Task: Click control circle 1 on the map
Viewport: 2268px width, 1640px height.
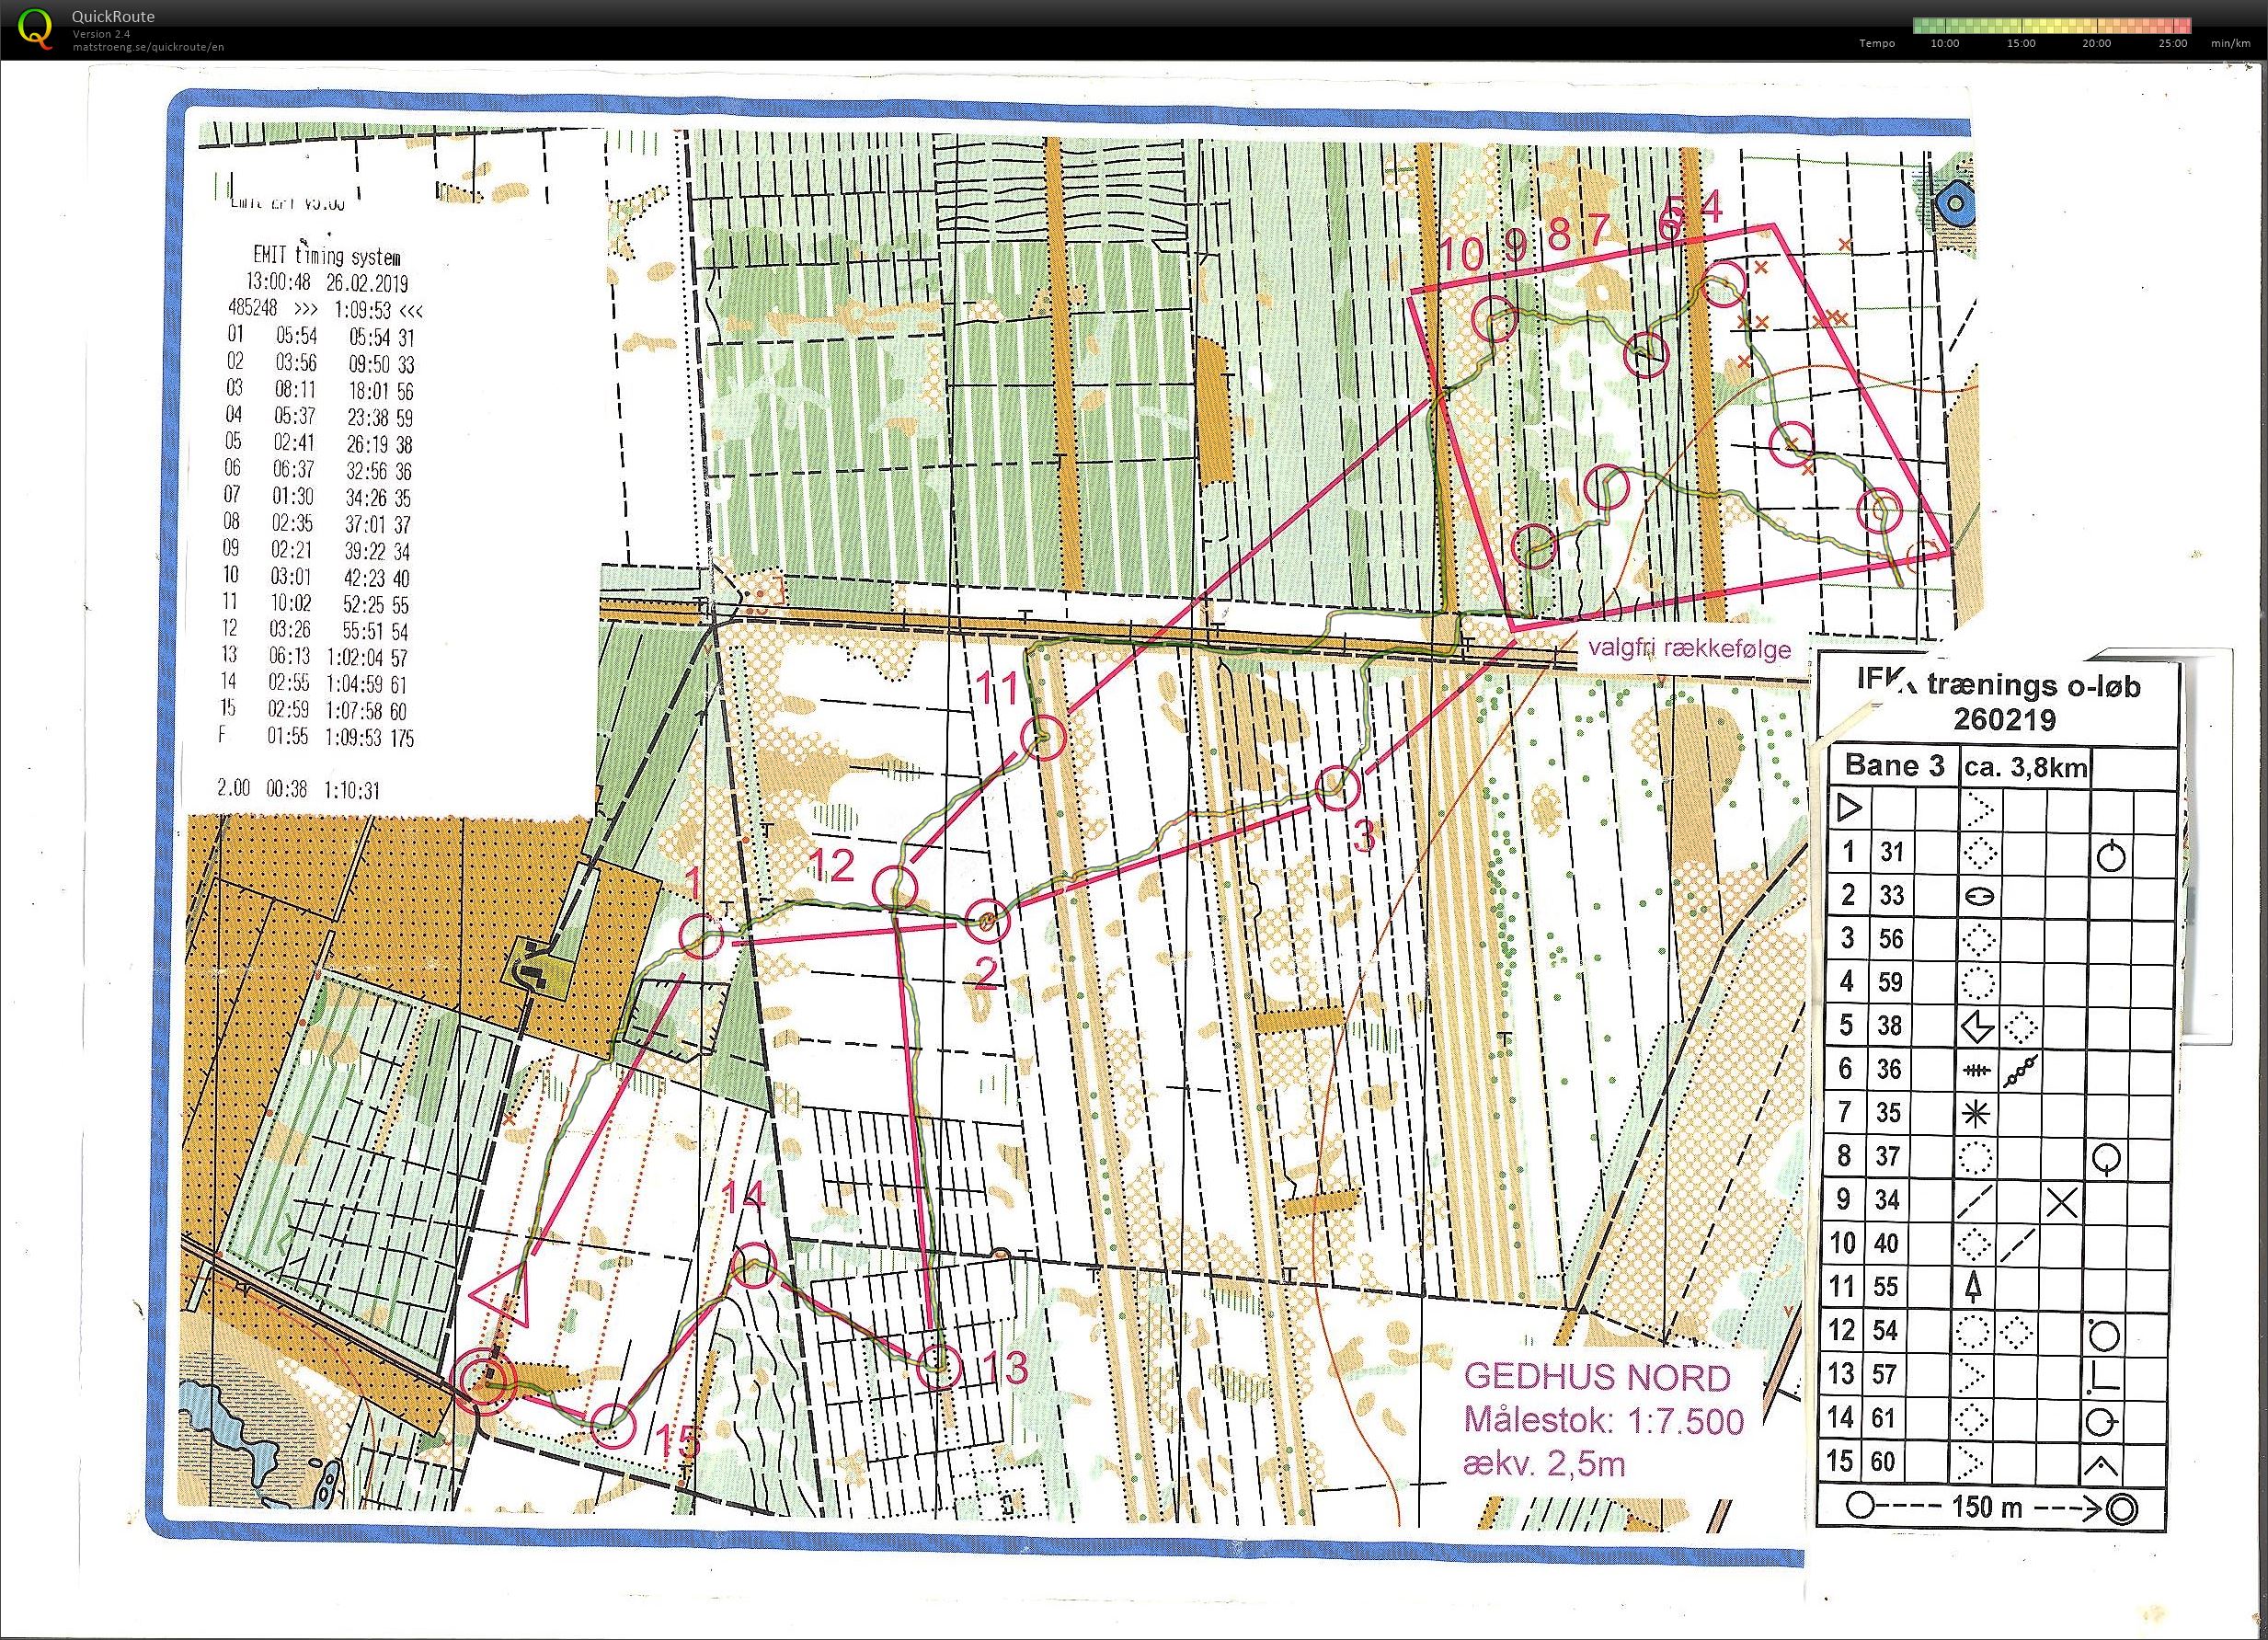Action: point(702,937)
